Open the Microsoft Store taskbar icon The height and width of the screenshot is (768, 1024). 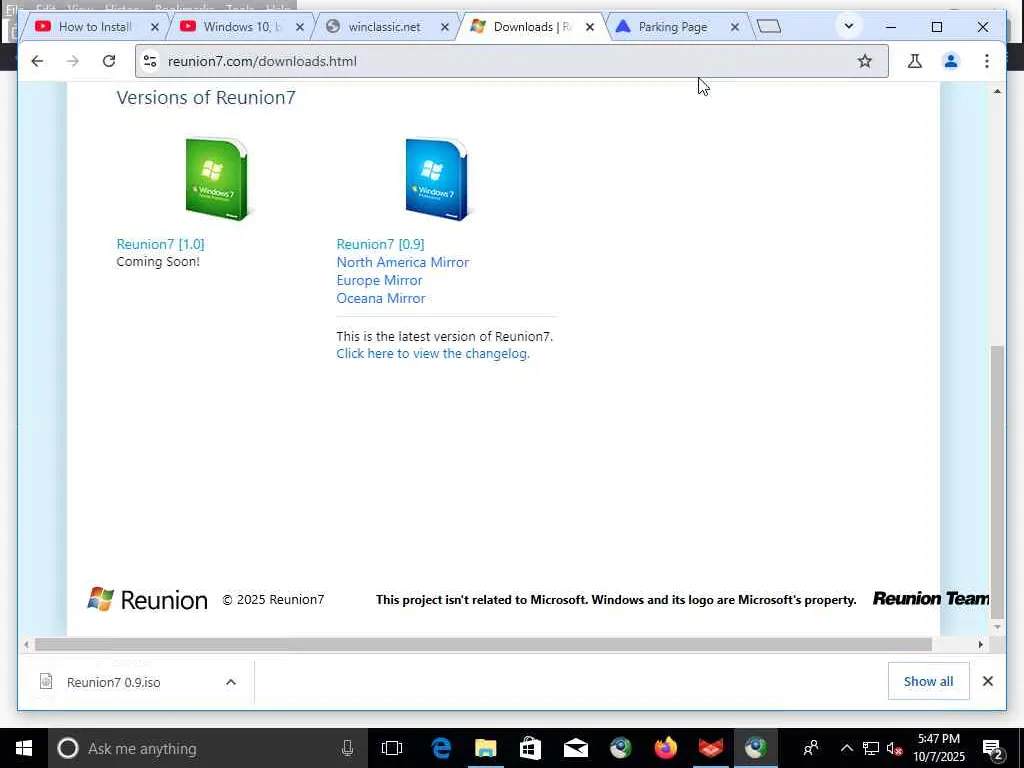pos(530,748)
